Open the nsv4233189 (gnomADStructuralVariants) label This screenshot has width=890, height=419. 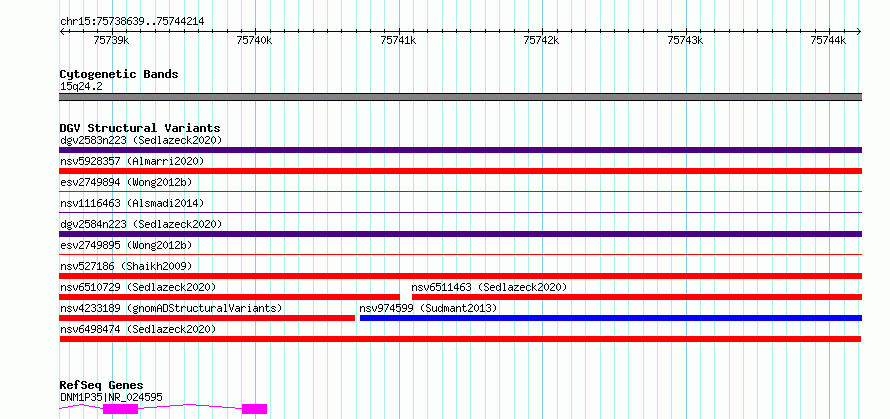point(171,308)
